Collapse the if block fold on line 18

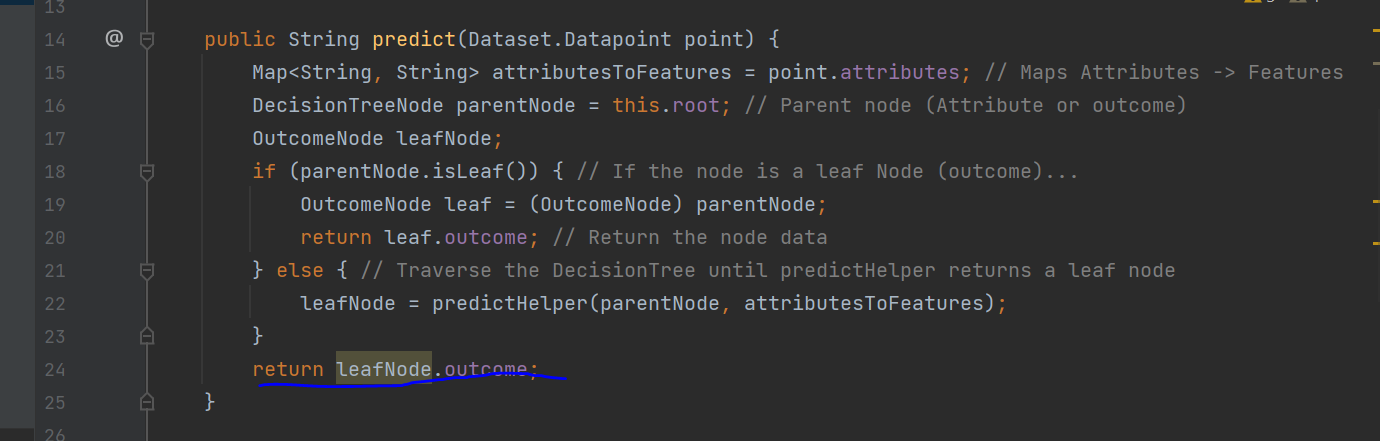[147, 172]
